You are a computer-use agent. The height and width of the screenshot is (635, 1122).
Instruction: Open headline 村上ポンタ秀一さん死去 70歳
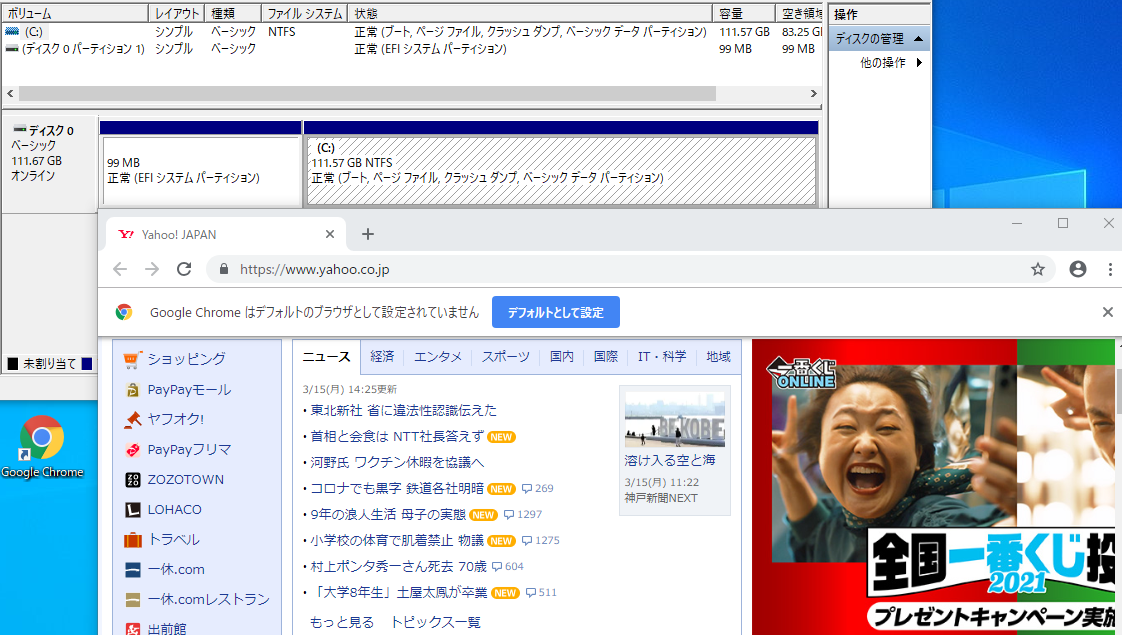coord(399,566)
